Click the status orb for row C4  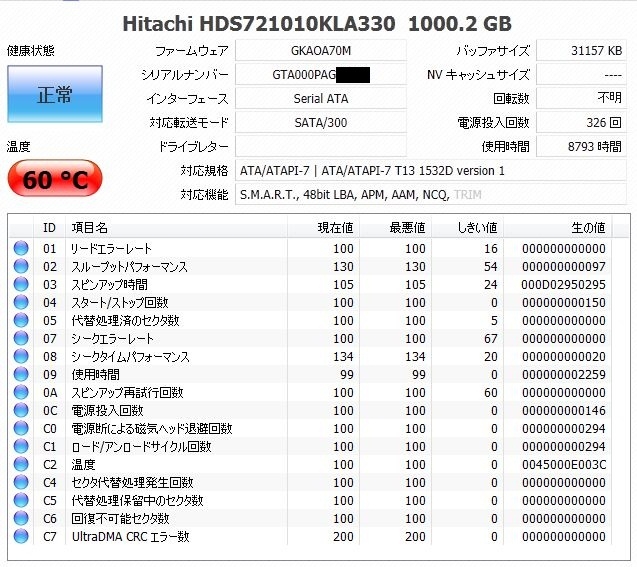point(21,483)
